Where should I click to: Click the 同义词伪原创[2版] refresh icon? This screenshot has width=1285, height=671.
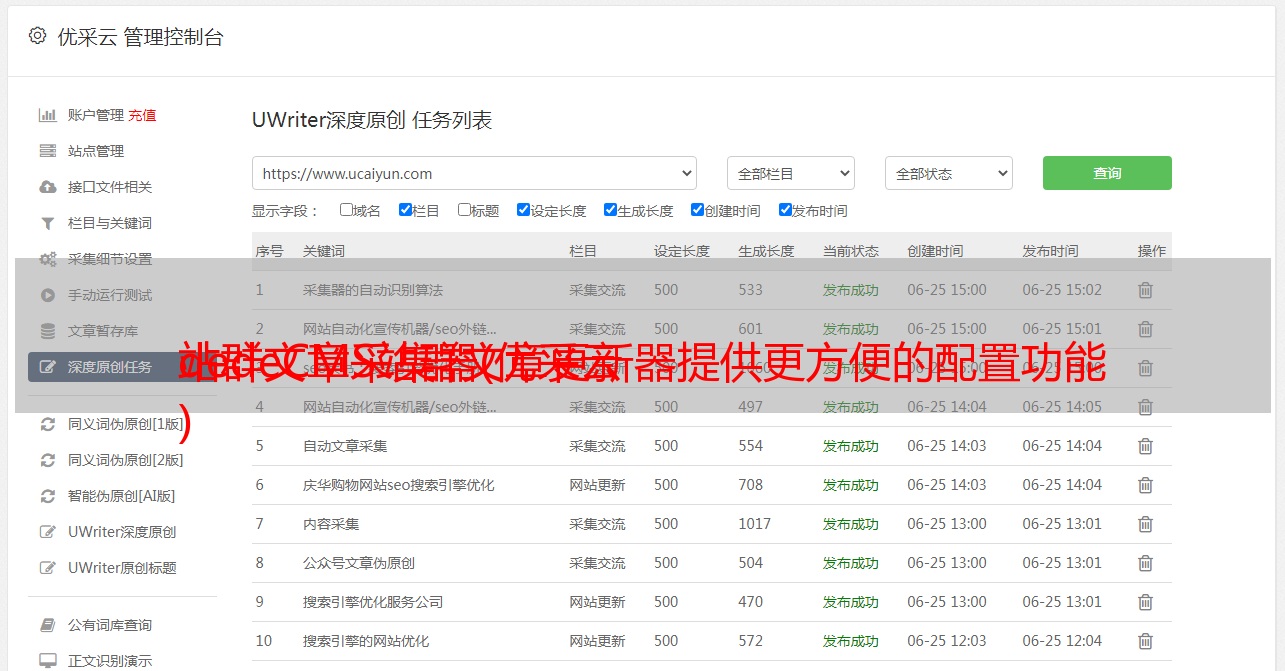point(47,460)
